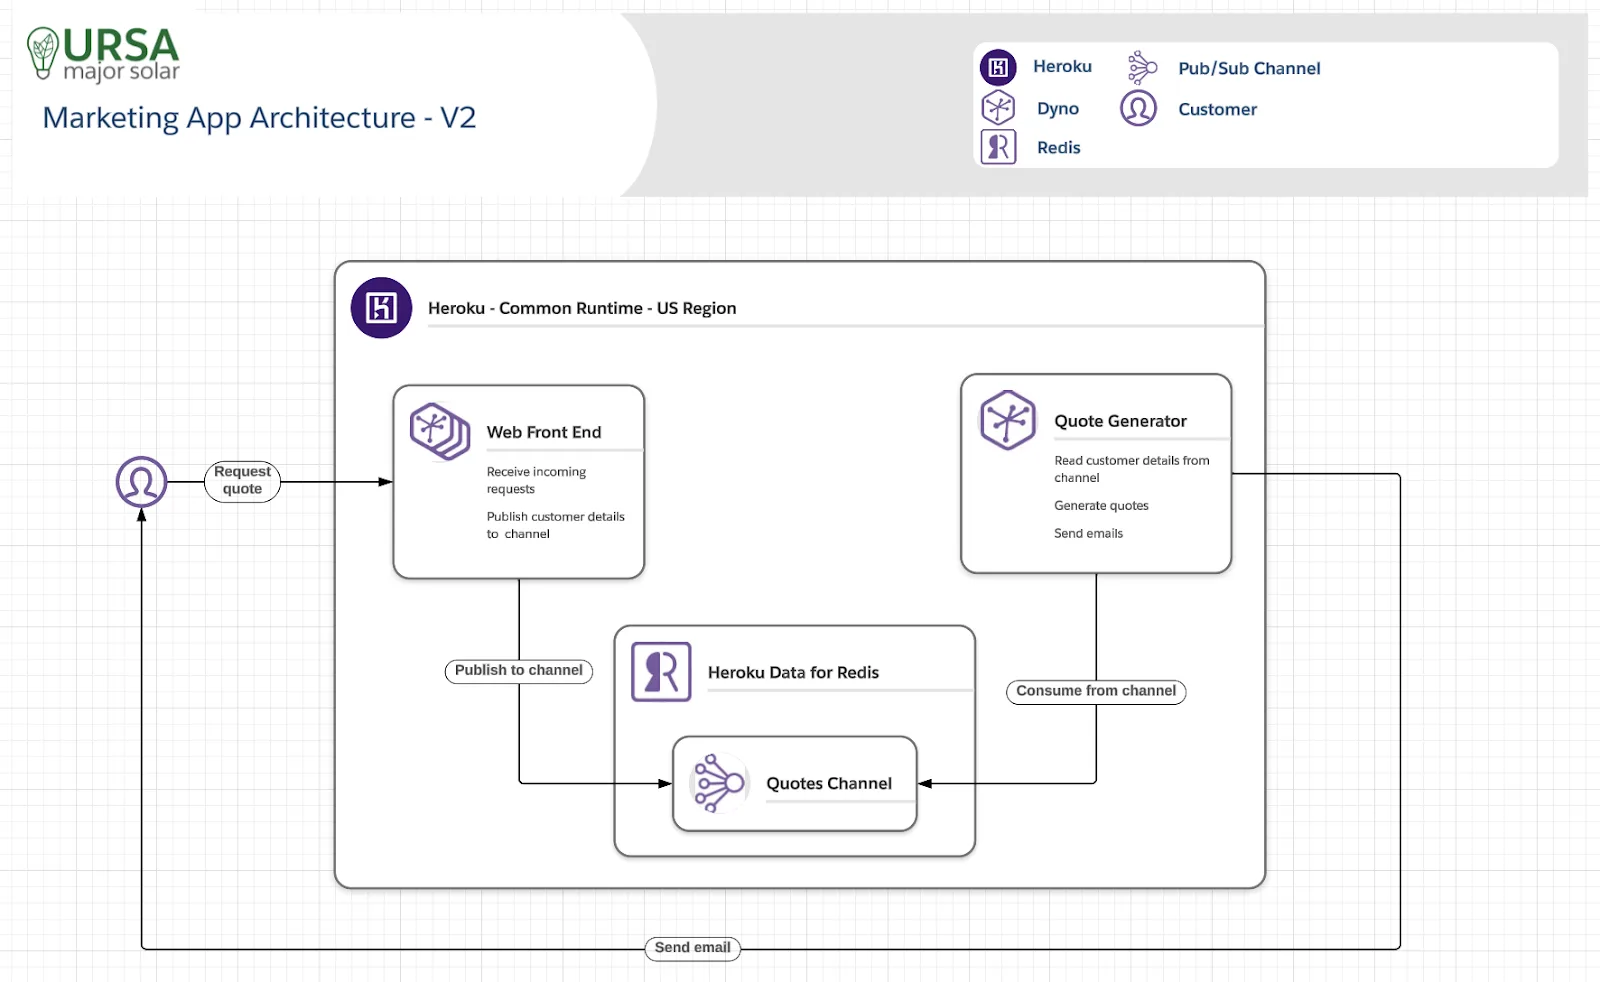
Task: Select the Quotes Channel label
Action: click(829, 783)
